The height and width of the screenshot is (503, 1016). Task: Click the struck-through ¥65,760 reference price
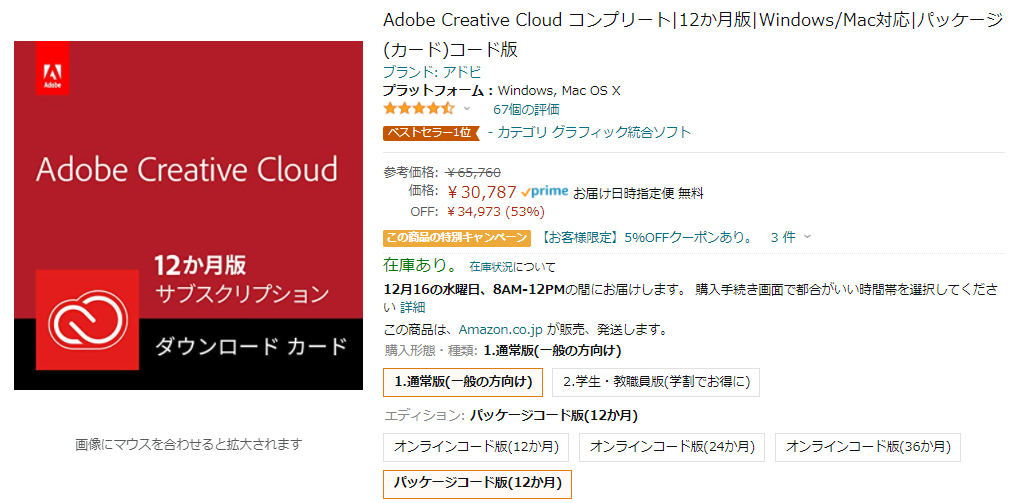[x=474, y=172]
